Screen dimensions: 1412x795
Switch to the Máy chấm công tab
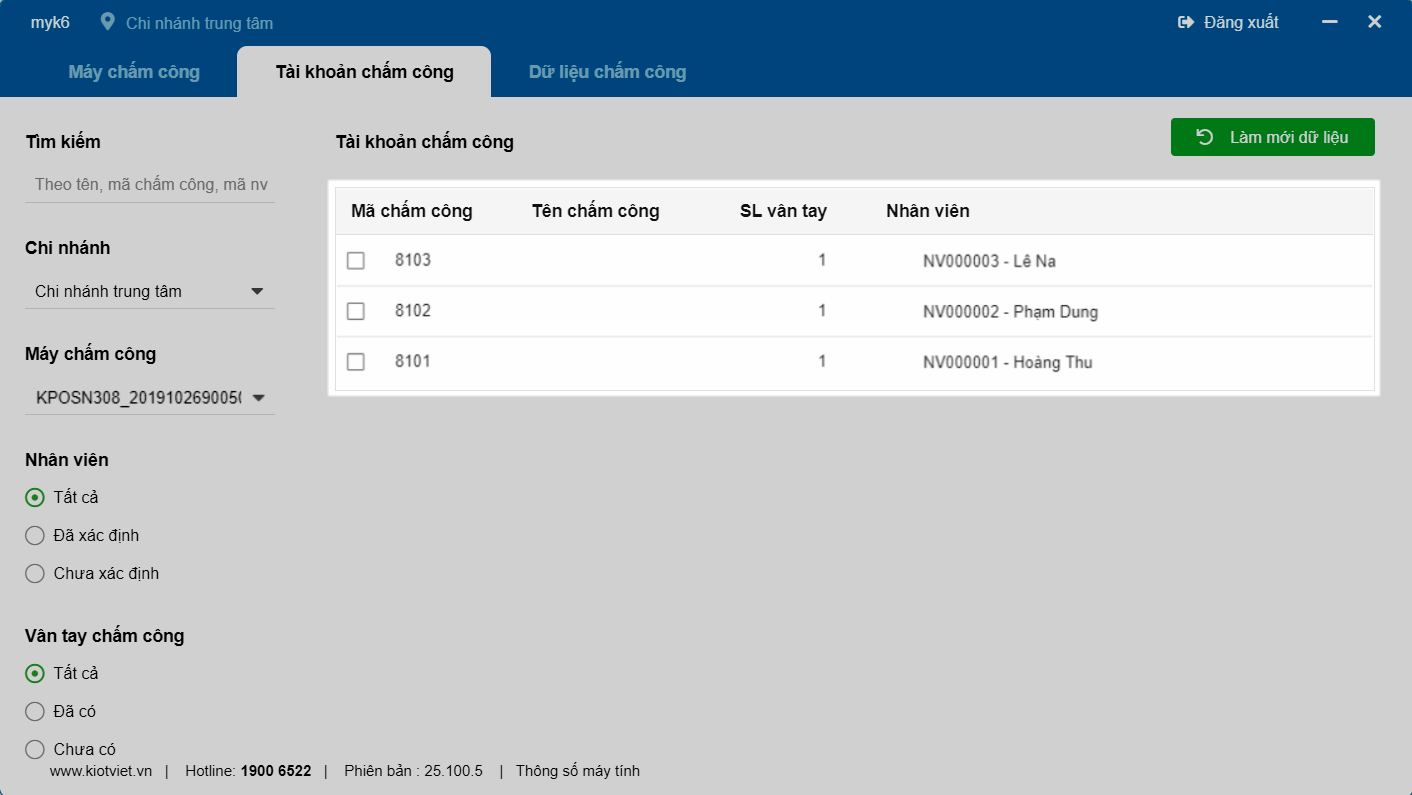(134, 72)
